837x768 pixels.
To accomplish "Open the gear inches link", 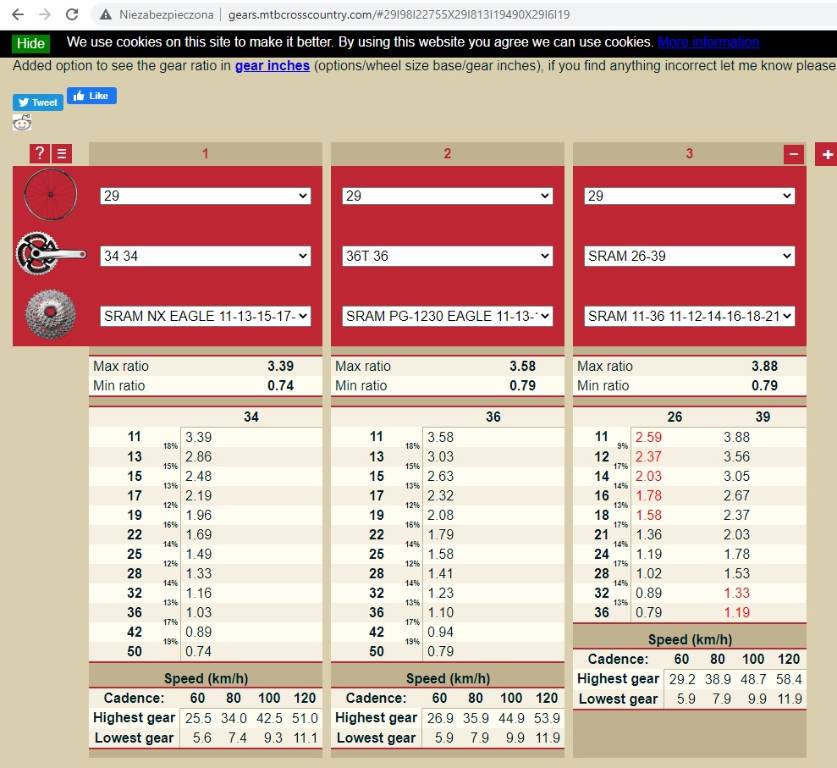I will (272, 66).
